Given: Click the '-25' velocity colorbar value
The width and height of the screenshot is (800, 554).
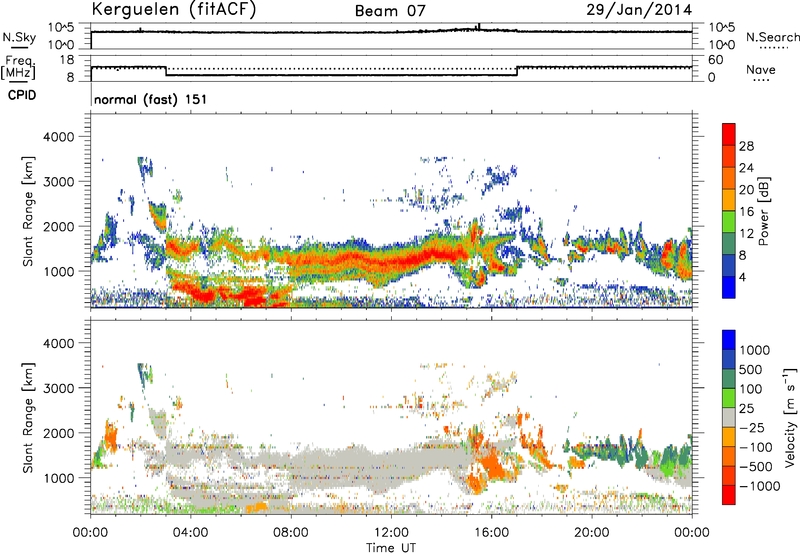Looking at the screenshot, I should (752, 427).
